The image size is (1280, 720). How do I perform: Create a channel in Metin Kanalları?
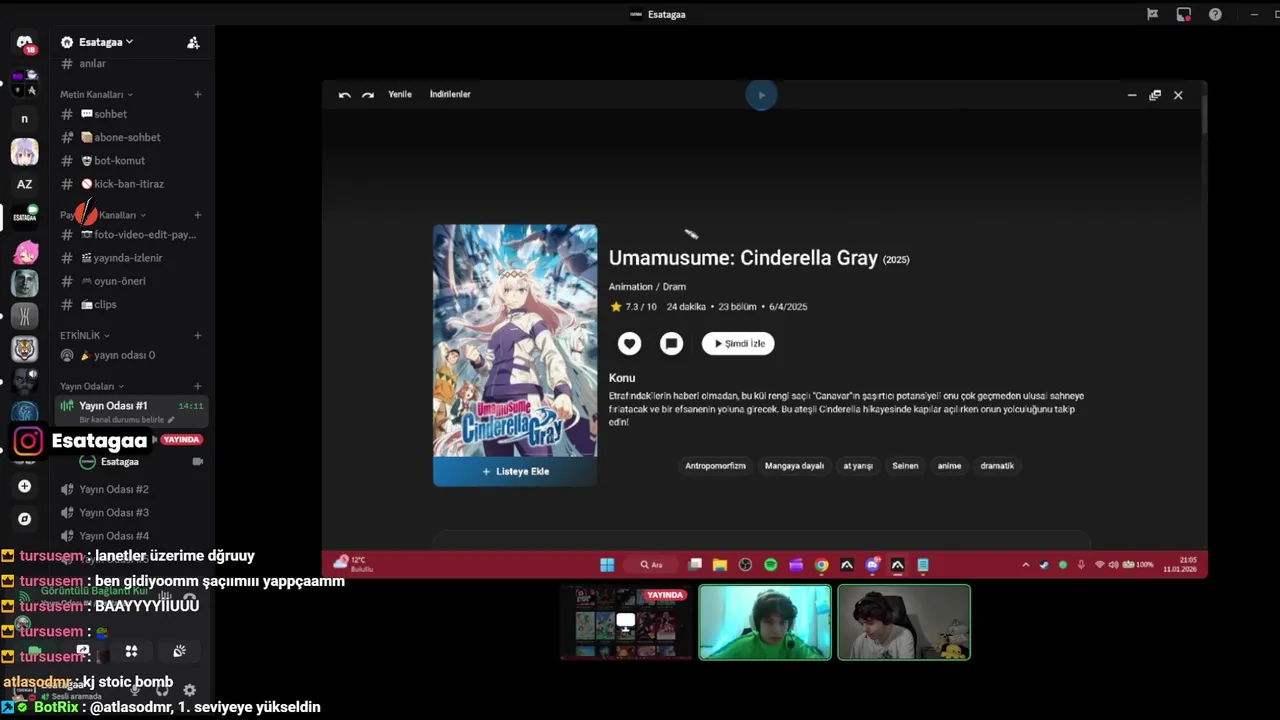198,94
